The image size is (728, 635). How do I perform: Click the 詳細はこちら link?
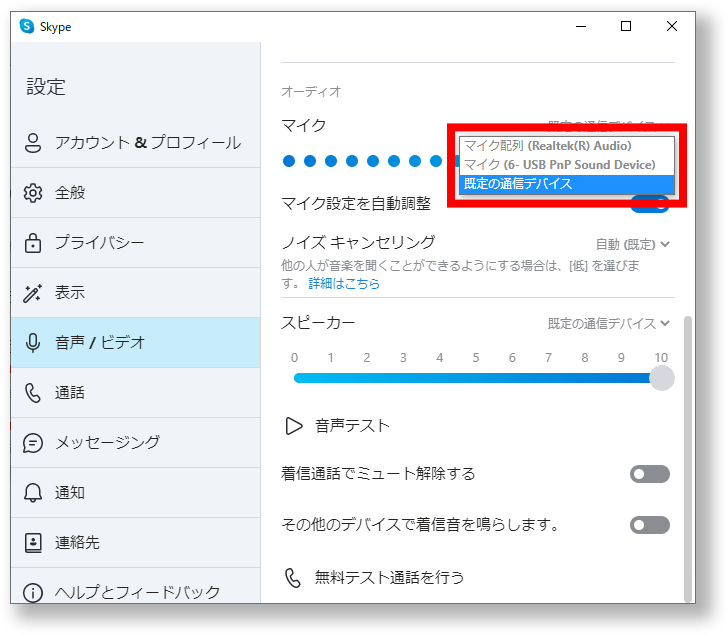(x=344, y=283)
